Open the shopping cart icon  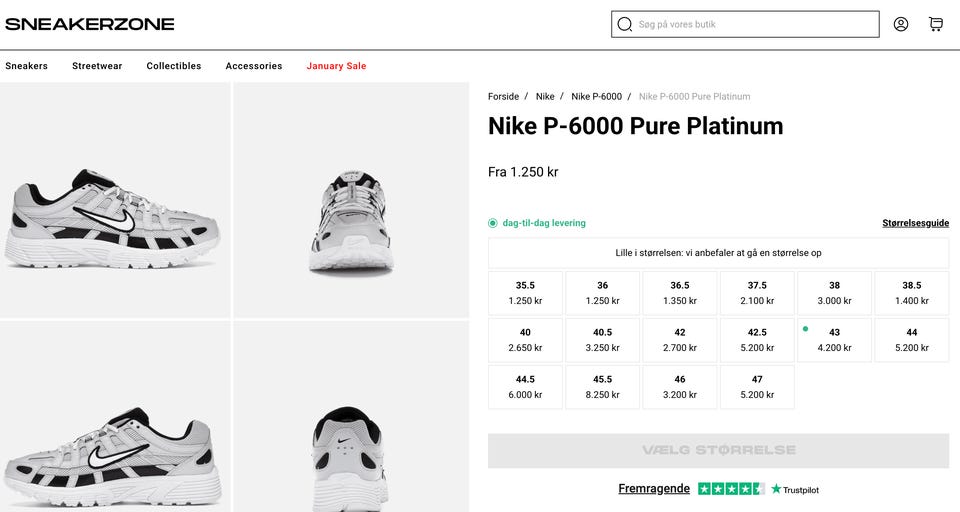point(935,24)
